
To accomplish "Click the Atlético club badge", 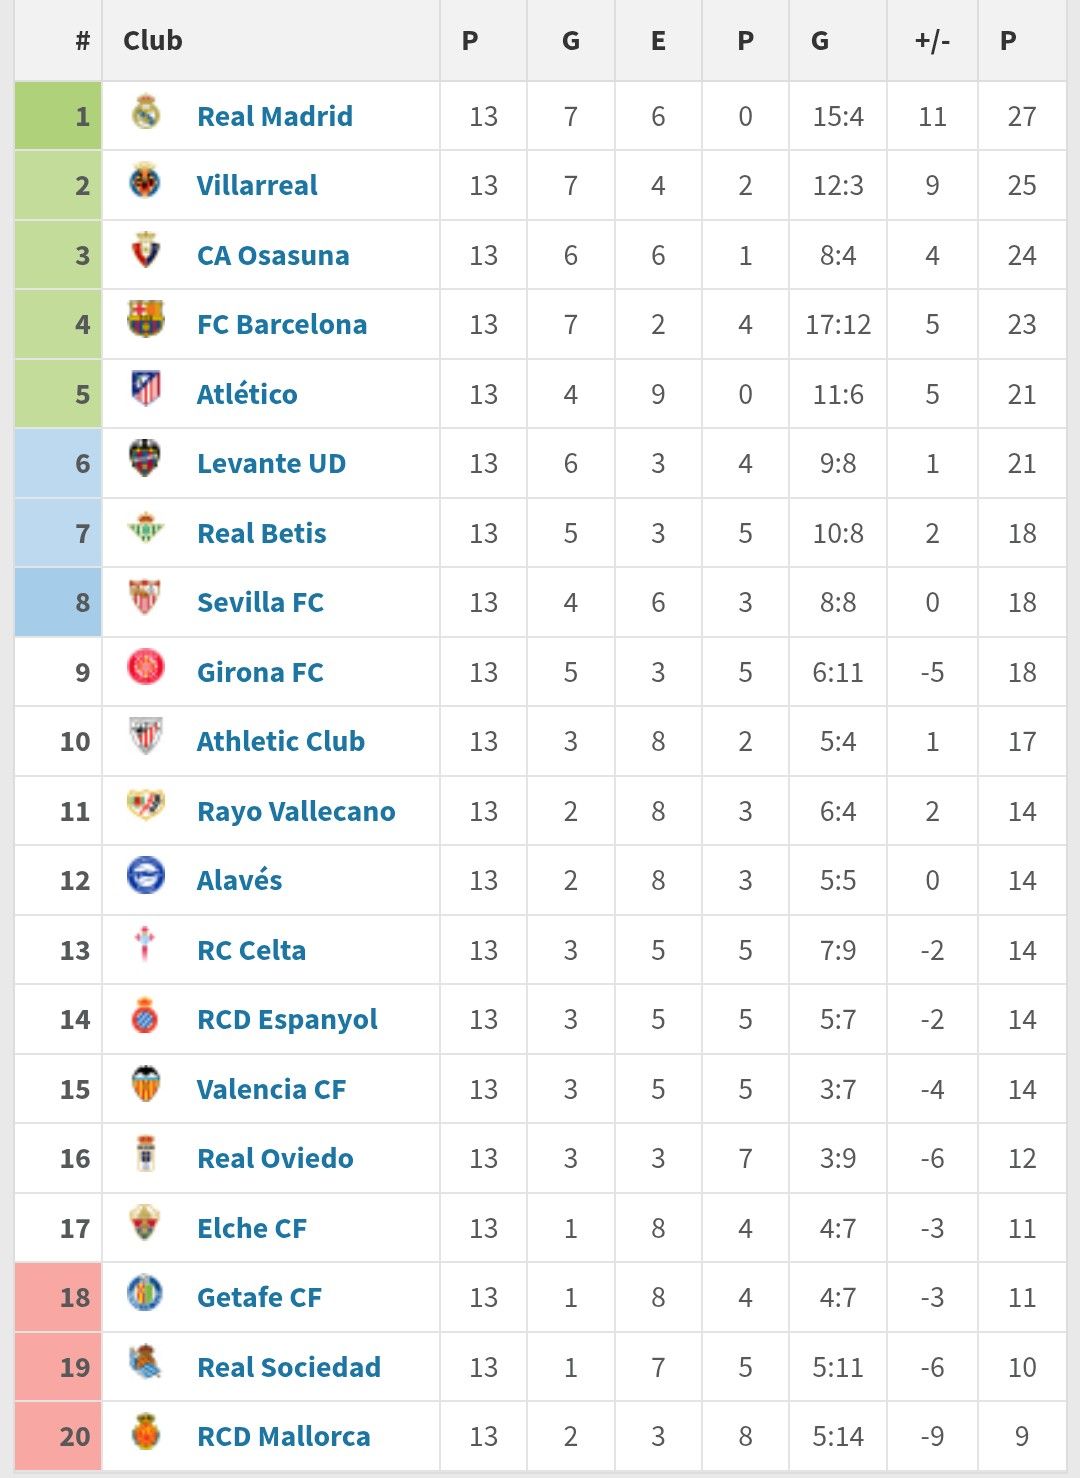I will point(146,389).
